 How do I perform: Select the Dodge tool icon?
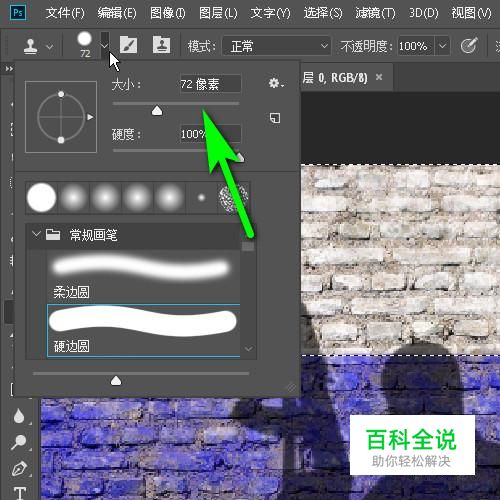pyautogui.click(x=19, y=443)
